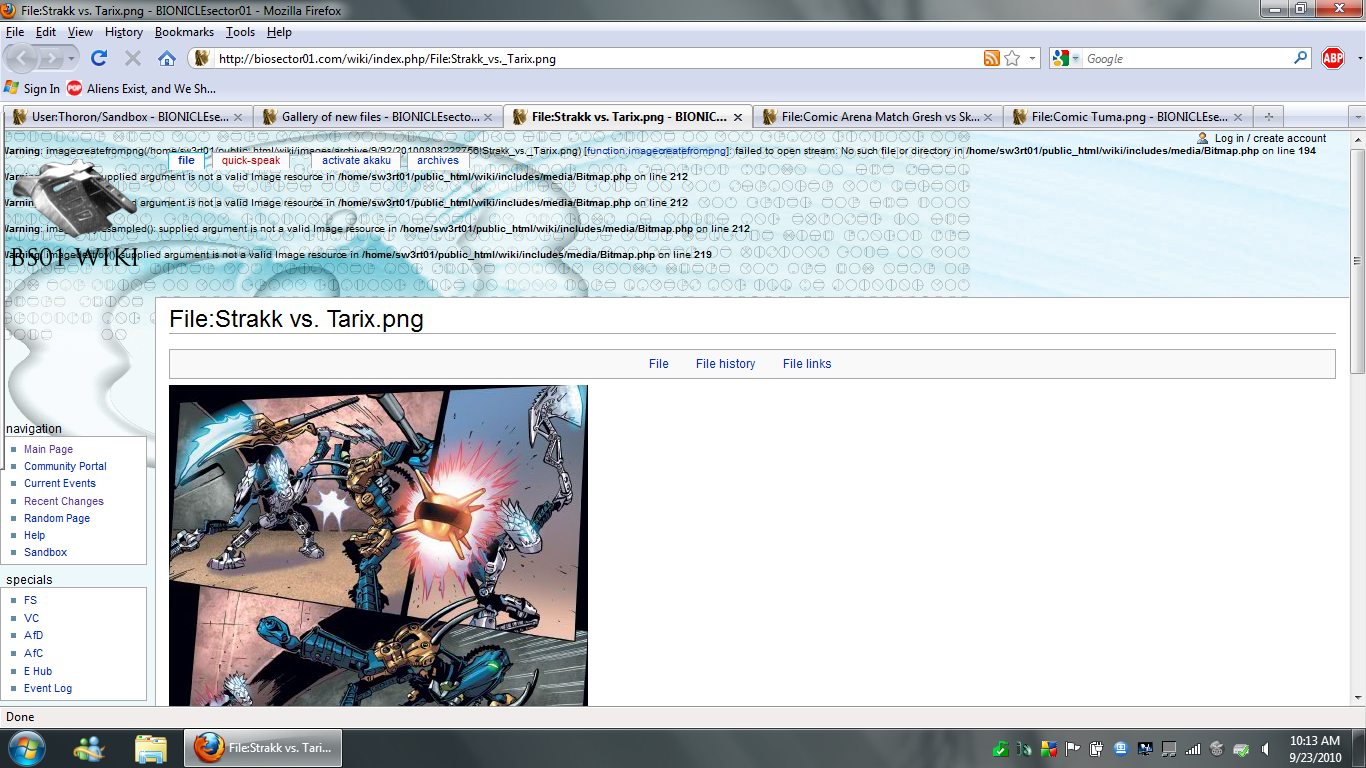Close the File:Comic Tuma.png tab
The height and width of the screenshot is (768, 1366).
point(1238,117)
